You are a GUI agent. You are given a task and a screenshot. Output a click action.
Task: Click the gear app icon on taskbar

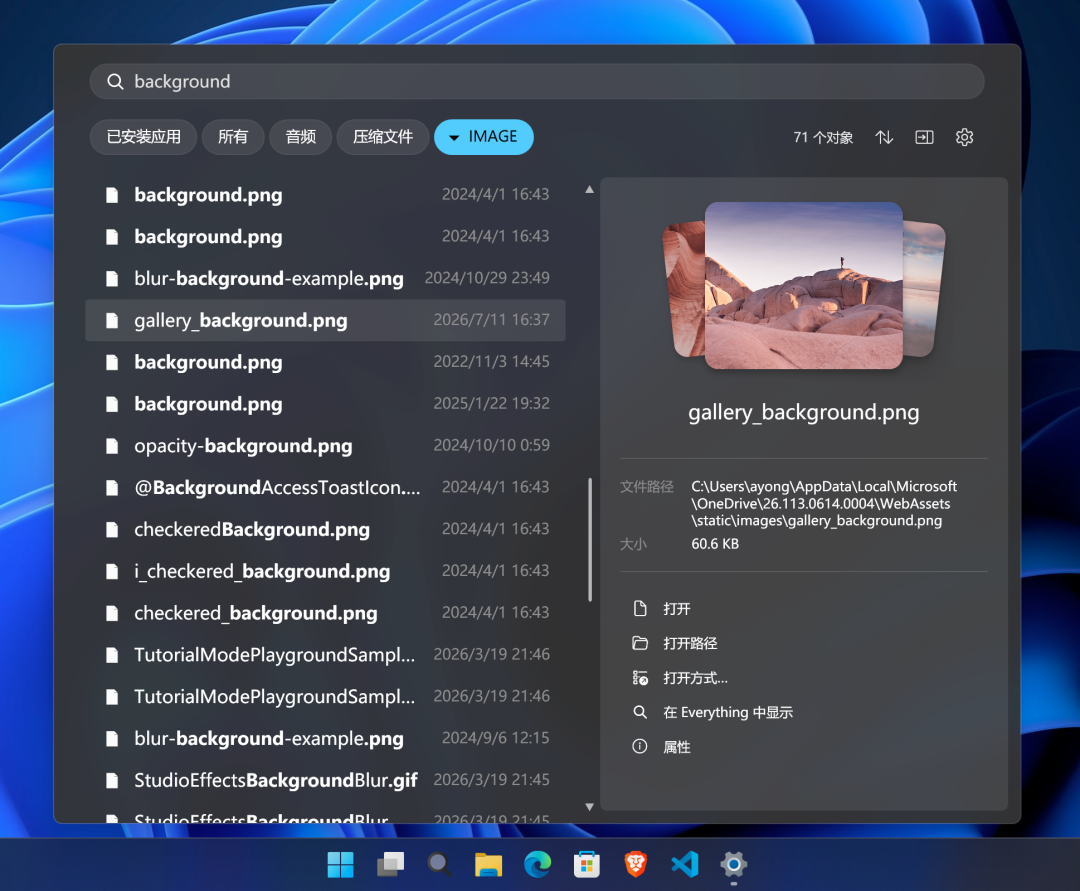click(x=734, y=864)
